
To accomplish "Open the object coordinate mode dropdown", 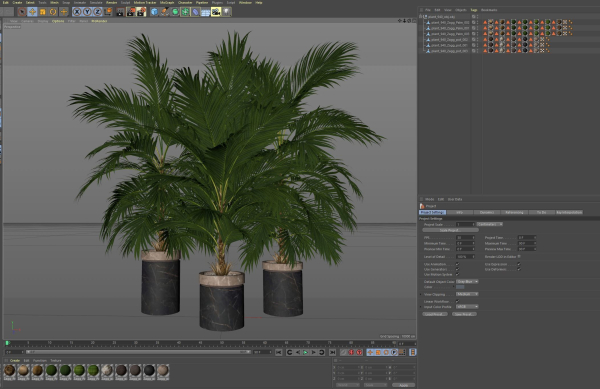I will [x=347, y=386].
